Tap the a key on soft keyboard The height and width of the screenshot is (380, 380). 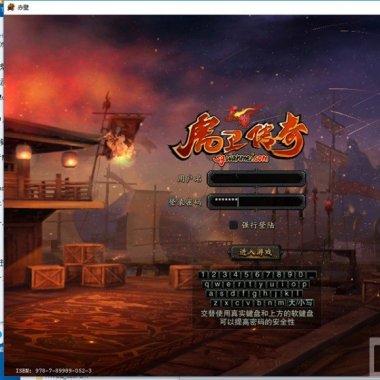coord(211,294)
